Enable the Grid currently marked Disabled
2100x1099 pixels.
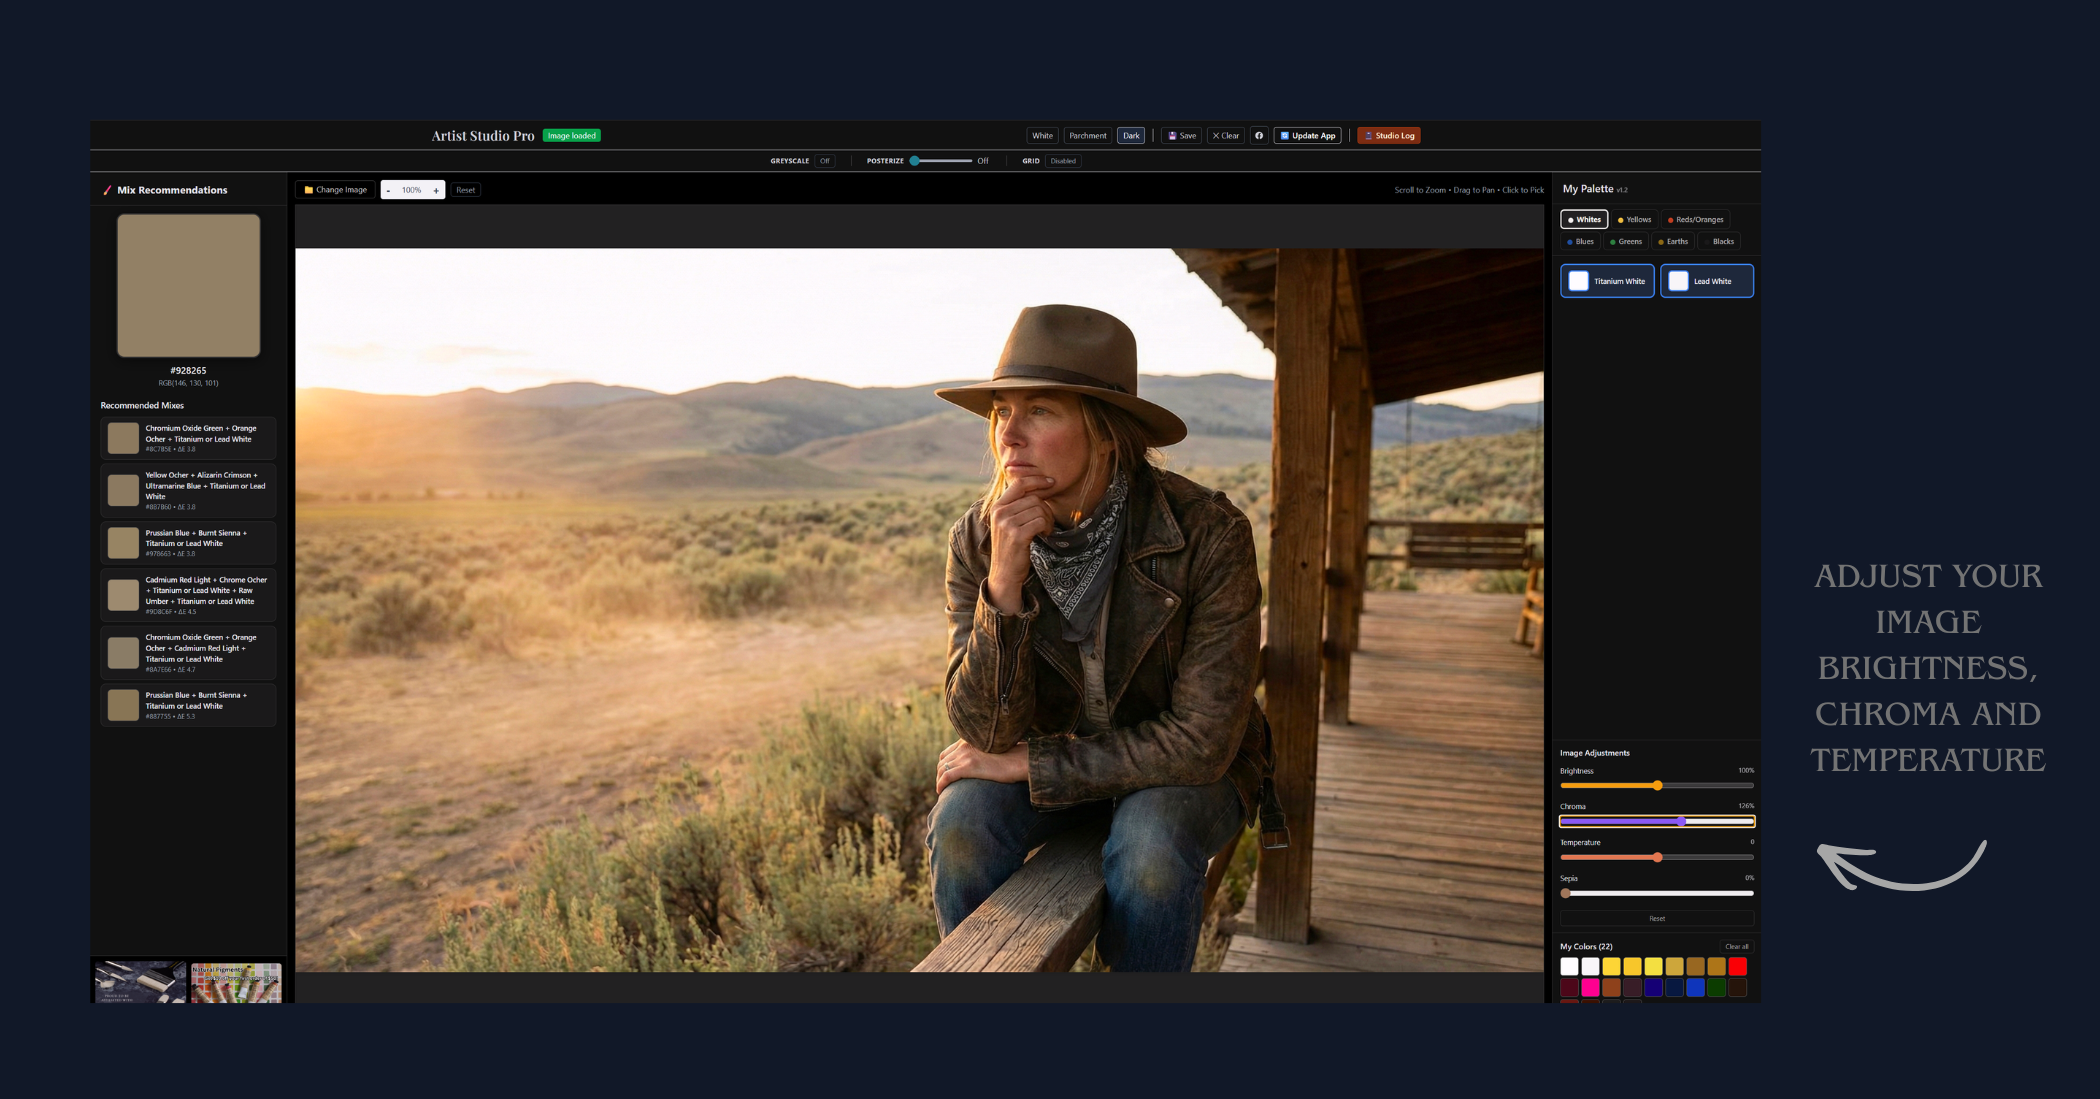[x=1063, y=160]
